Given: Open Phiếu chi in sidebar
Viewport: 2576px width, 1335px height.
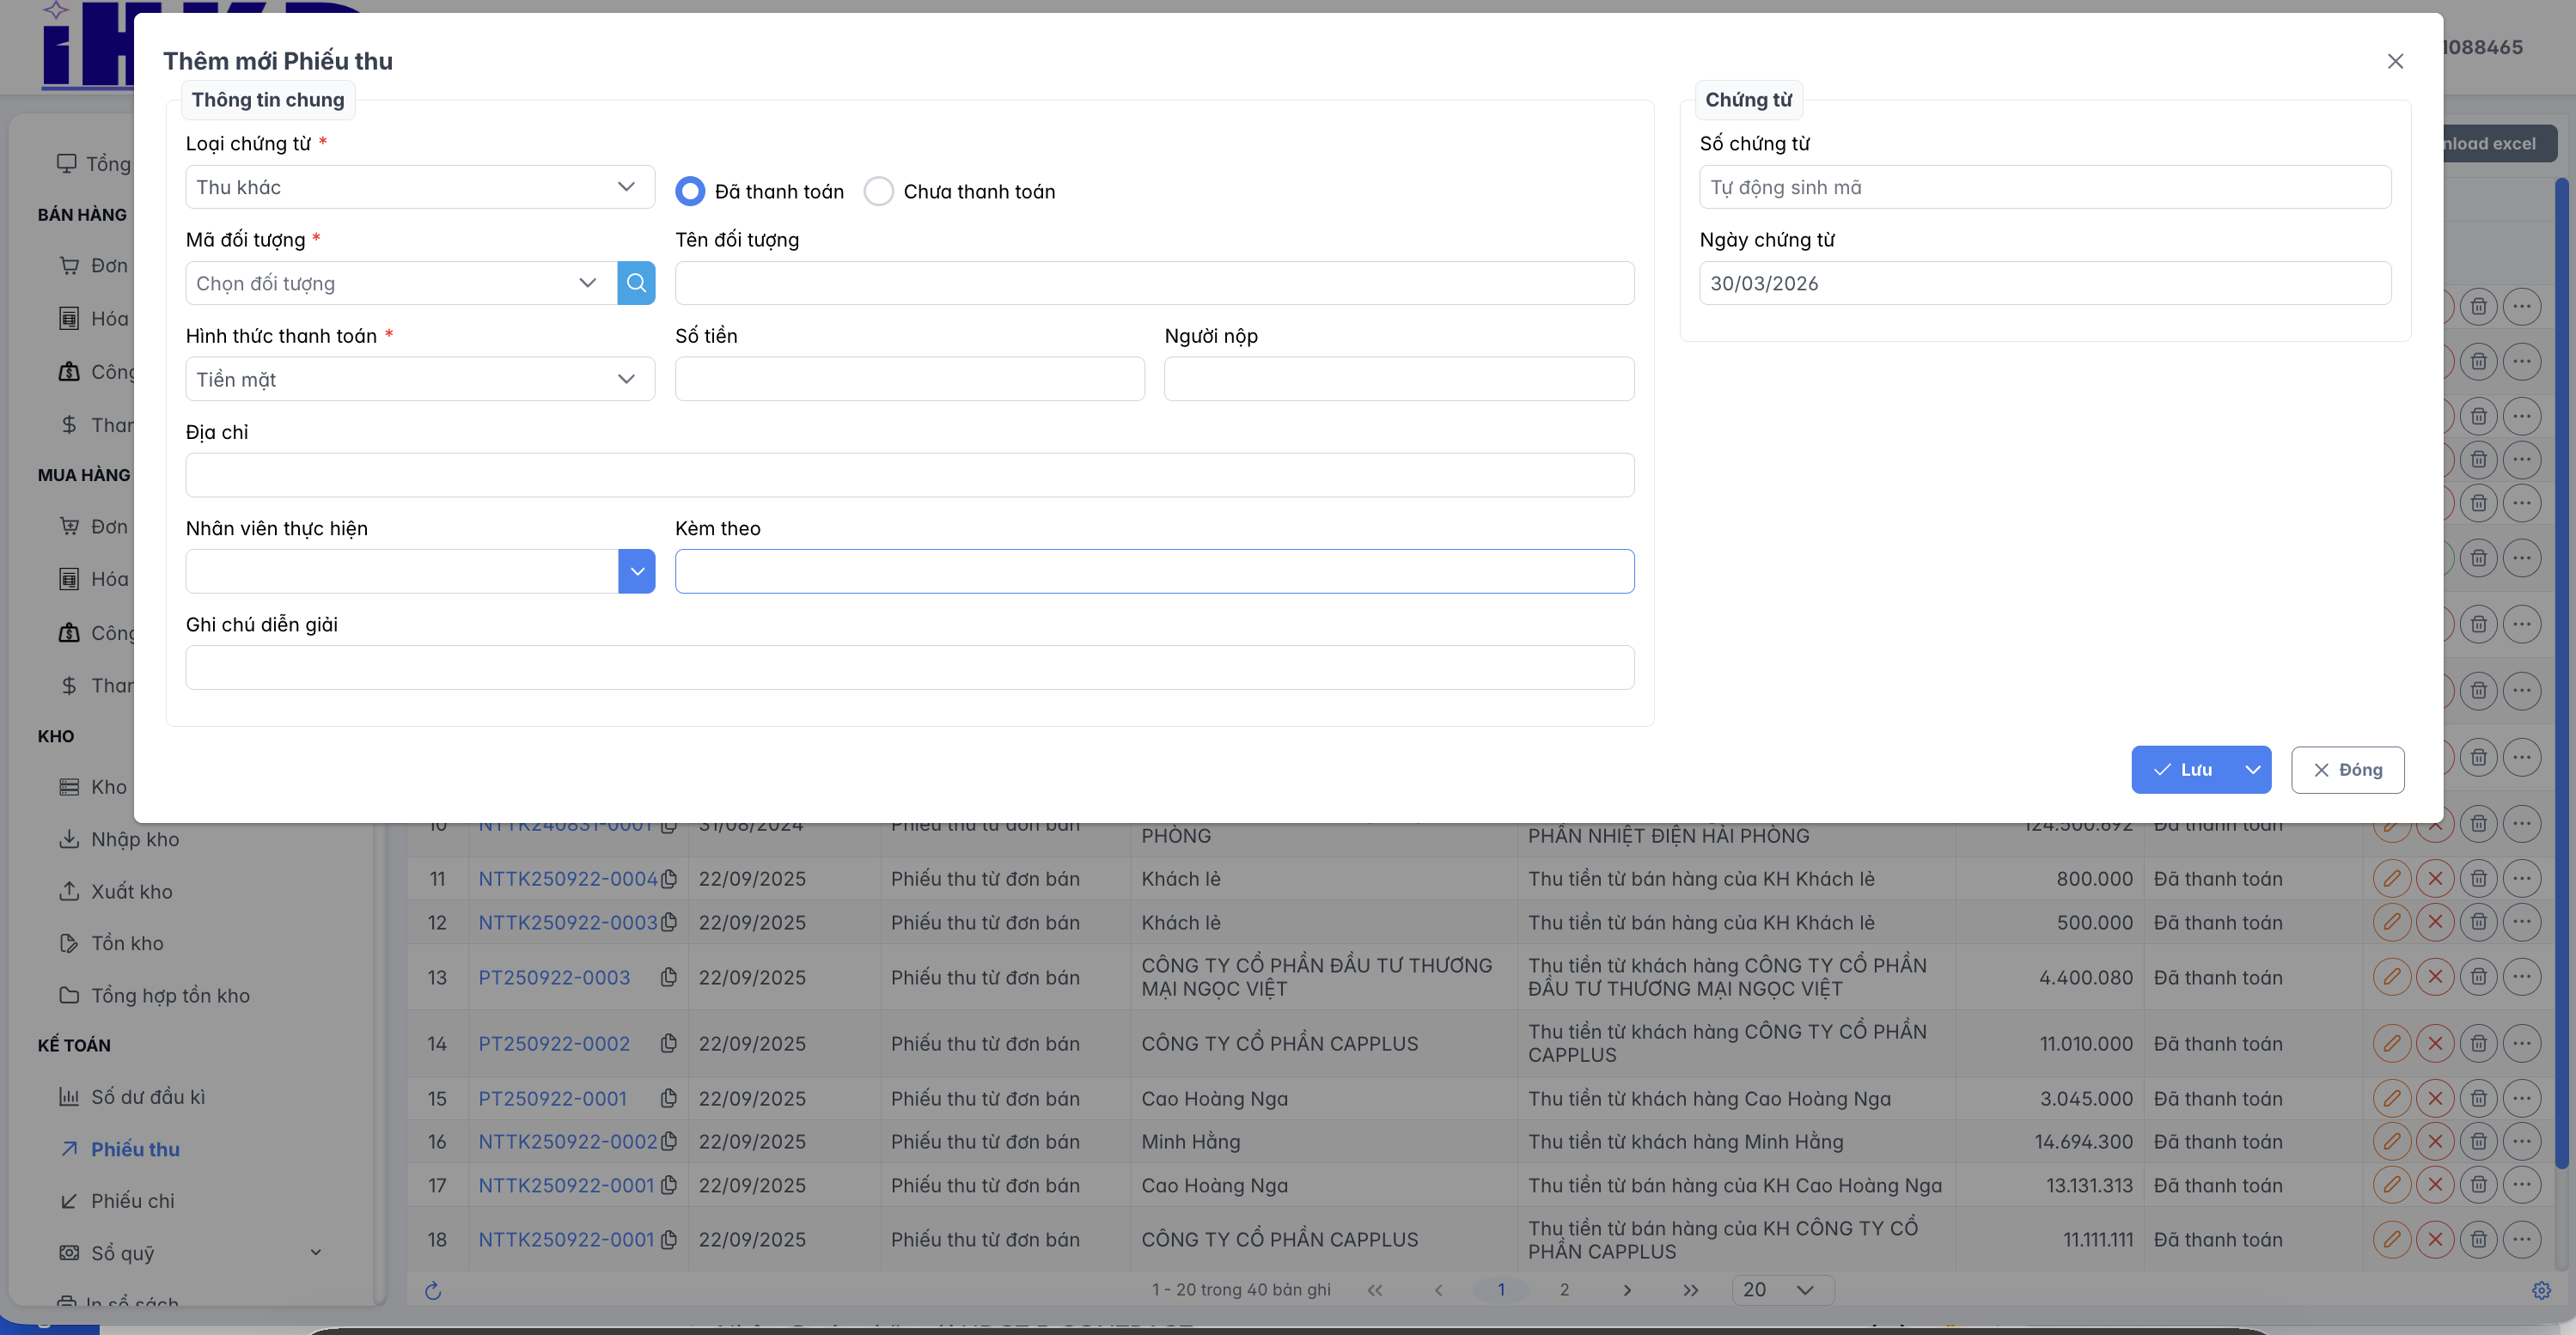Looking at the screenshot, I should pyautogui.click(x=132, y=1200).
